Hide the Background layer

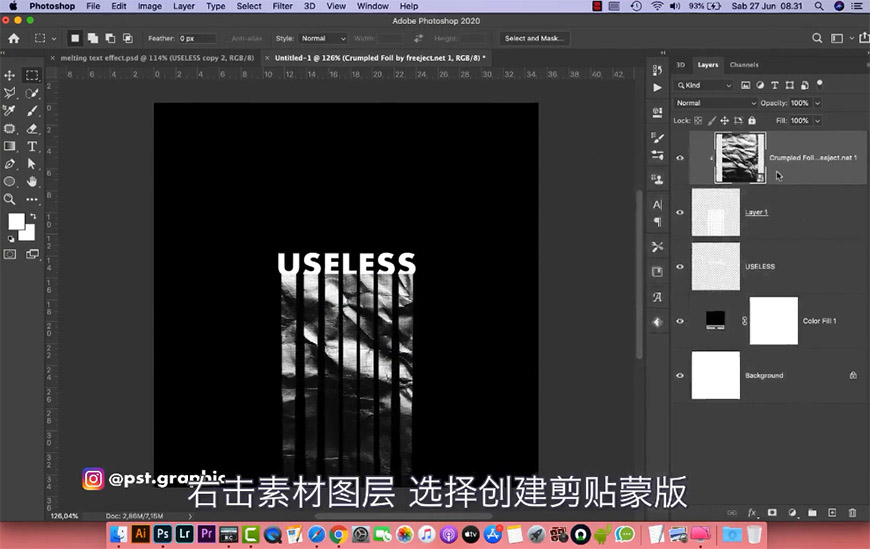[x=680, y=375]
